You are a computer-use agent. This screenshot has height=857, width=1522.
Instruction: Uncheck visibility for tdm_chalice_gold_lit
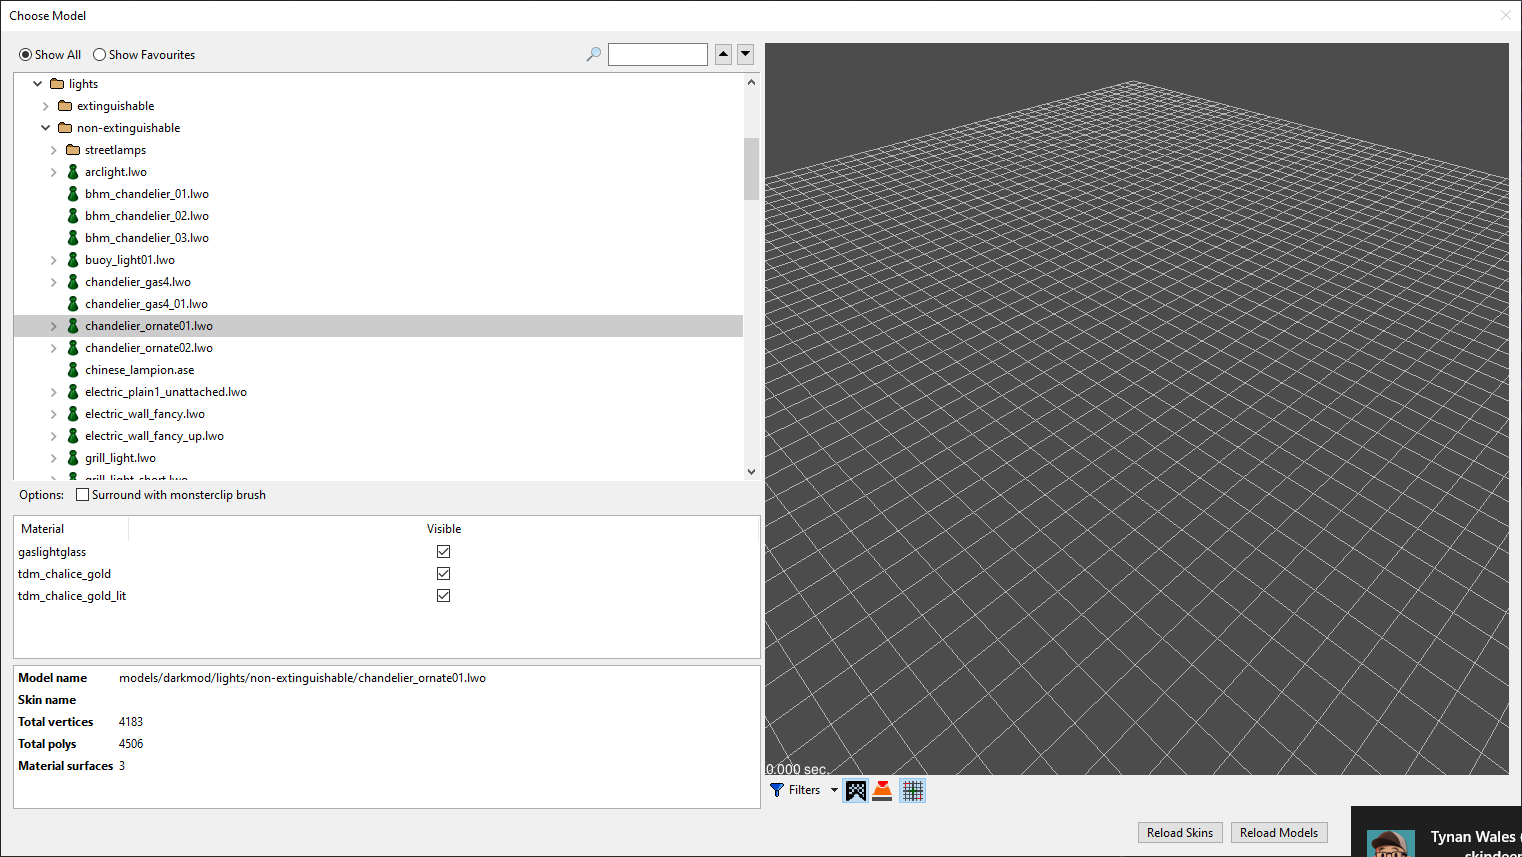(x=444, y=596)
